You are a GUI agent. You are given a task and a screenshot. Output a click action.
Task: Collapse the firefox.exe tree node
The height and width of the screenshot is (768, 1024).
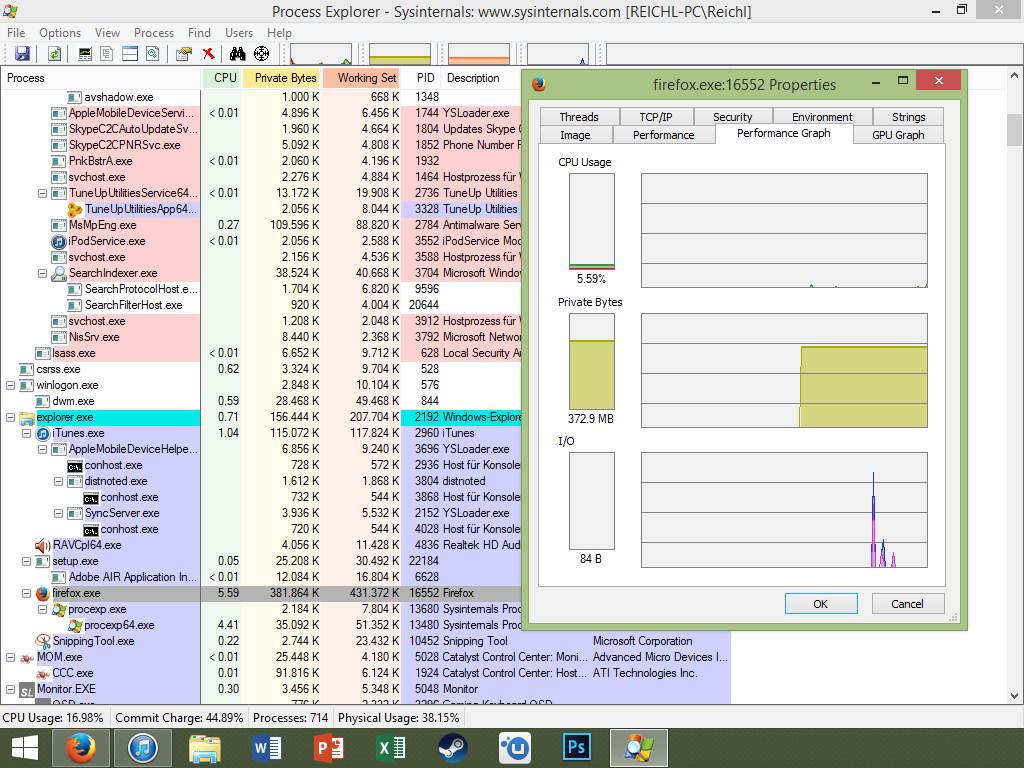tap(26, 593)
